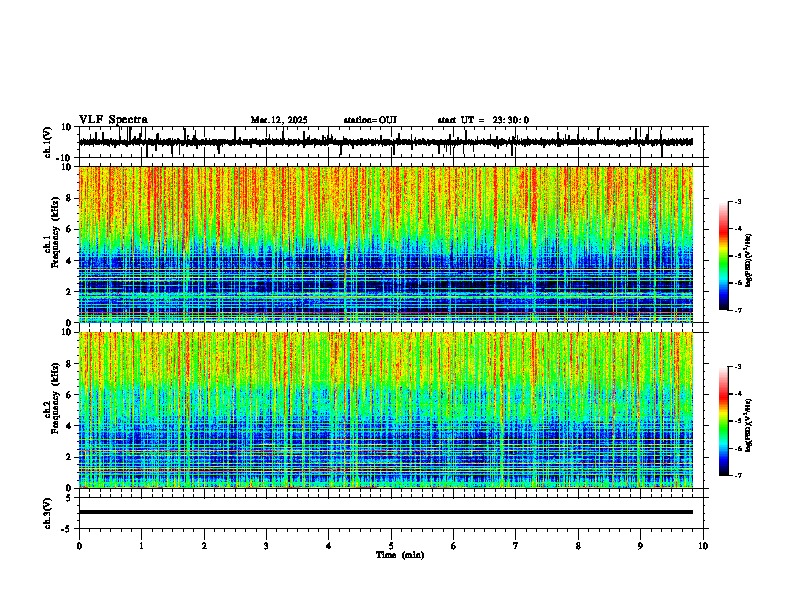Click the 10 minute tick label

point(703,546)
